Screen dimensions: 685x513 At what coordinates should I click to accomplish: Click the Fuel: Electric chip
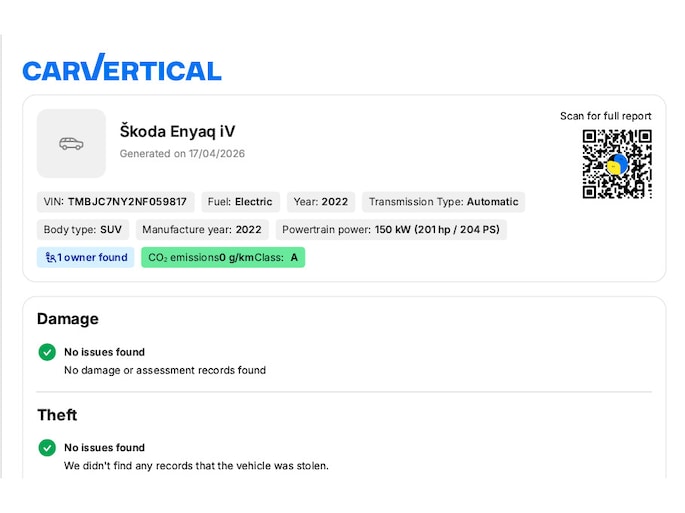[240, 202]
